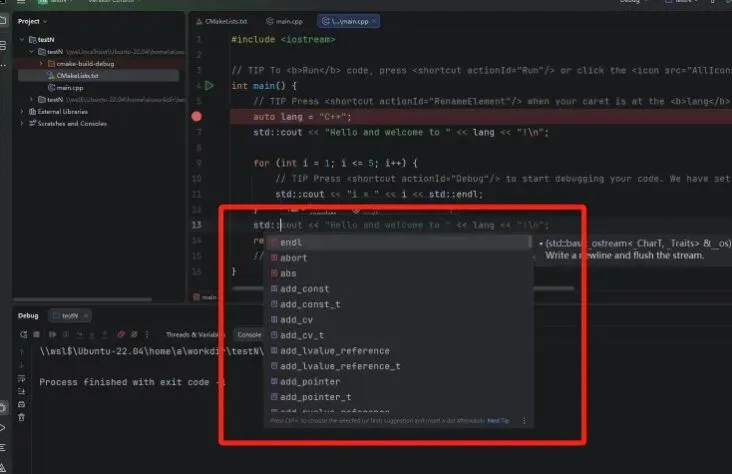Close the \...\main.cpp editor tab
732x474 pixels.
tap(374, 21)
